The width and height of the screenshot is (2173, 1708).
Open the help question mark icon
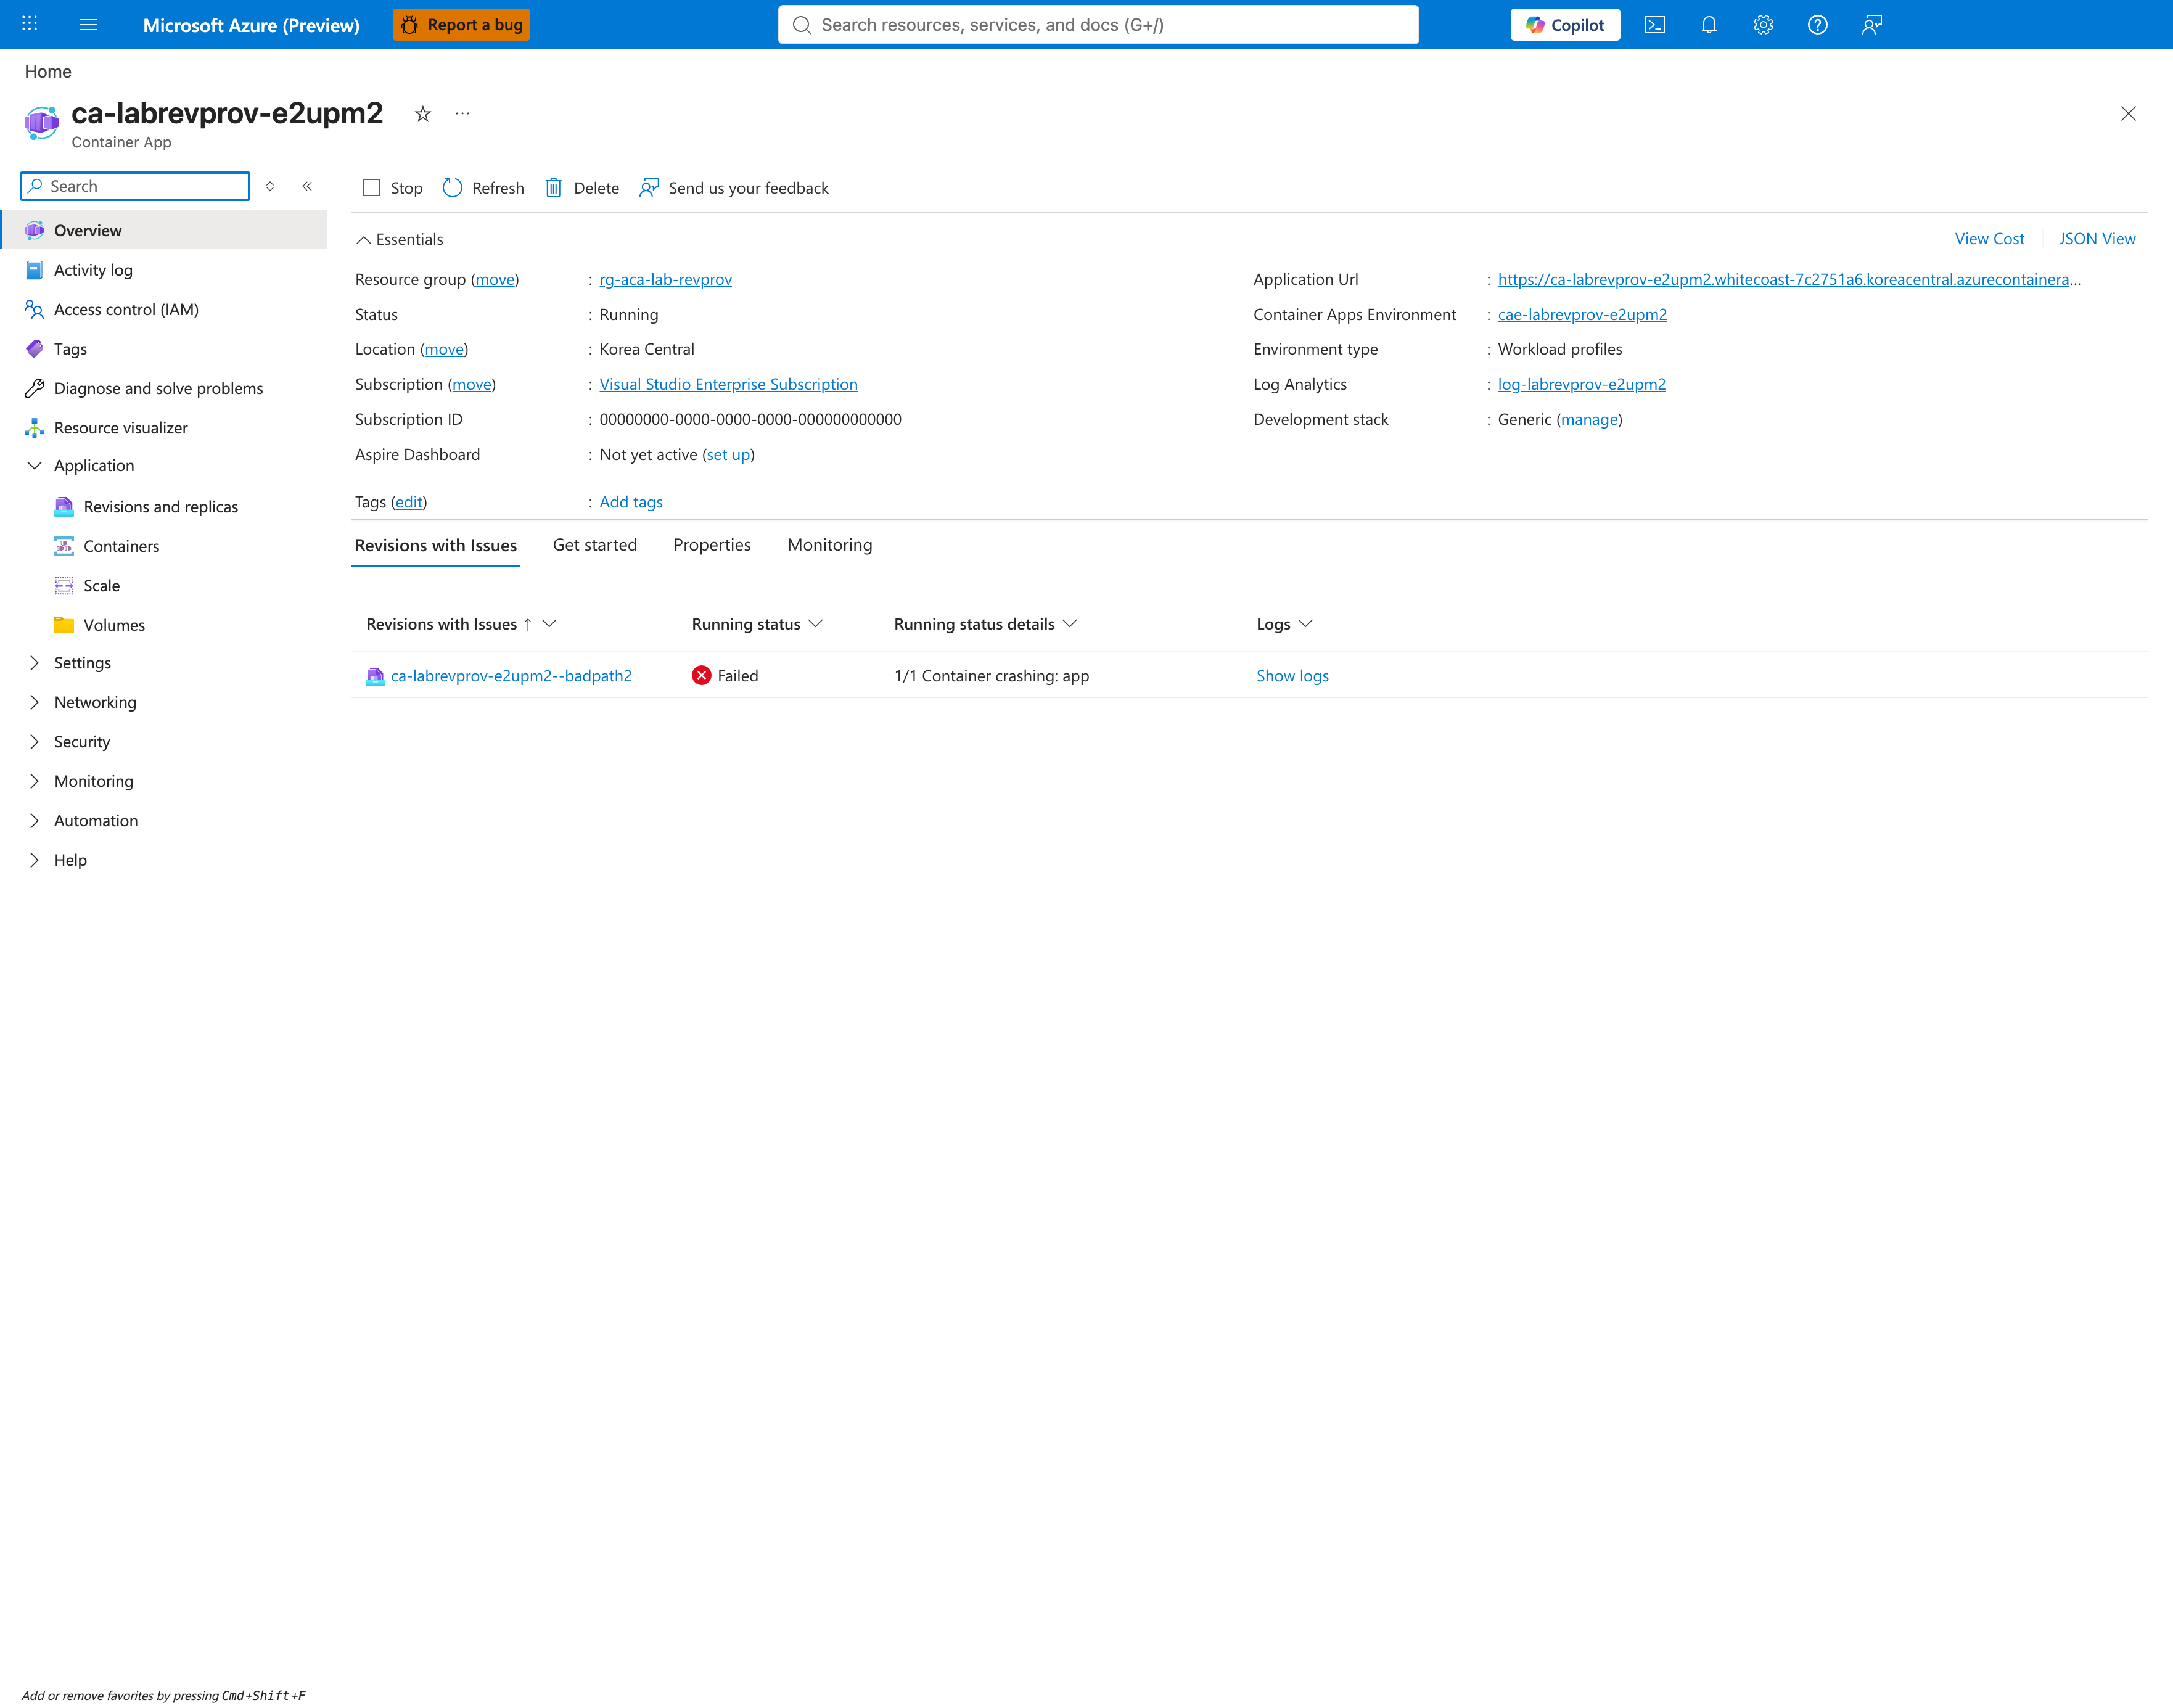click(1818, 24)
